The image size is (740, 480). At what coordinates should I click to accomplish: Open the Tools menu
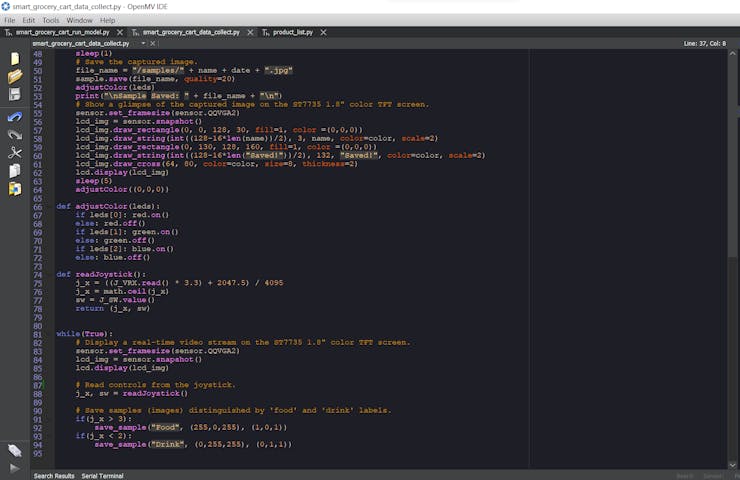coord(50,20)
